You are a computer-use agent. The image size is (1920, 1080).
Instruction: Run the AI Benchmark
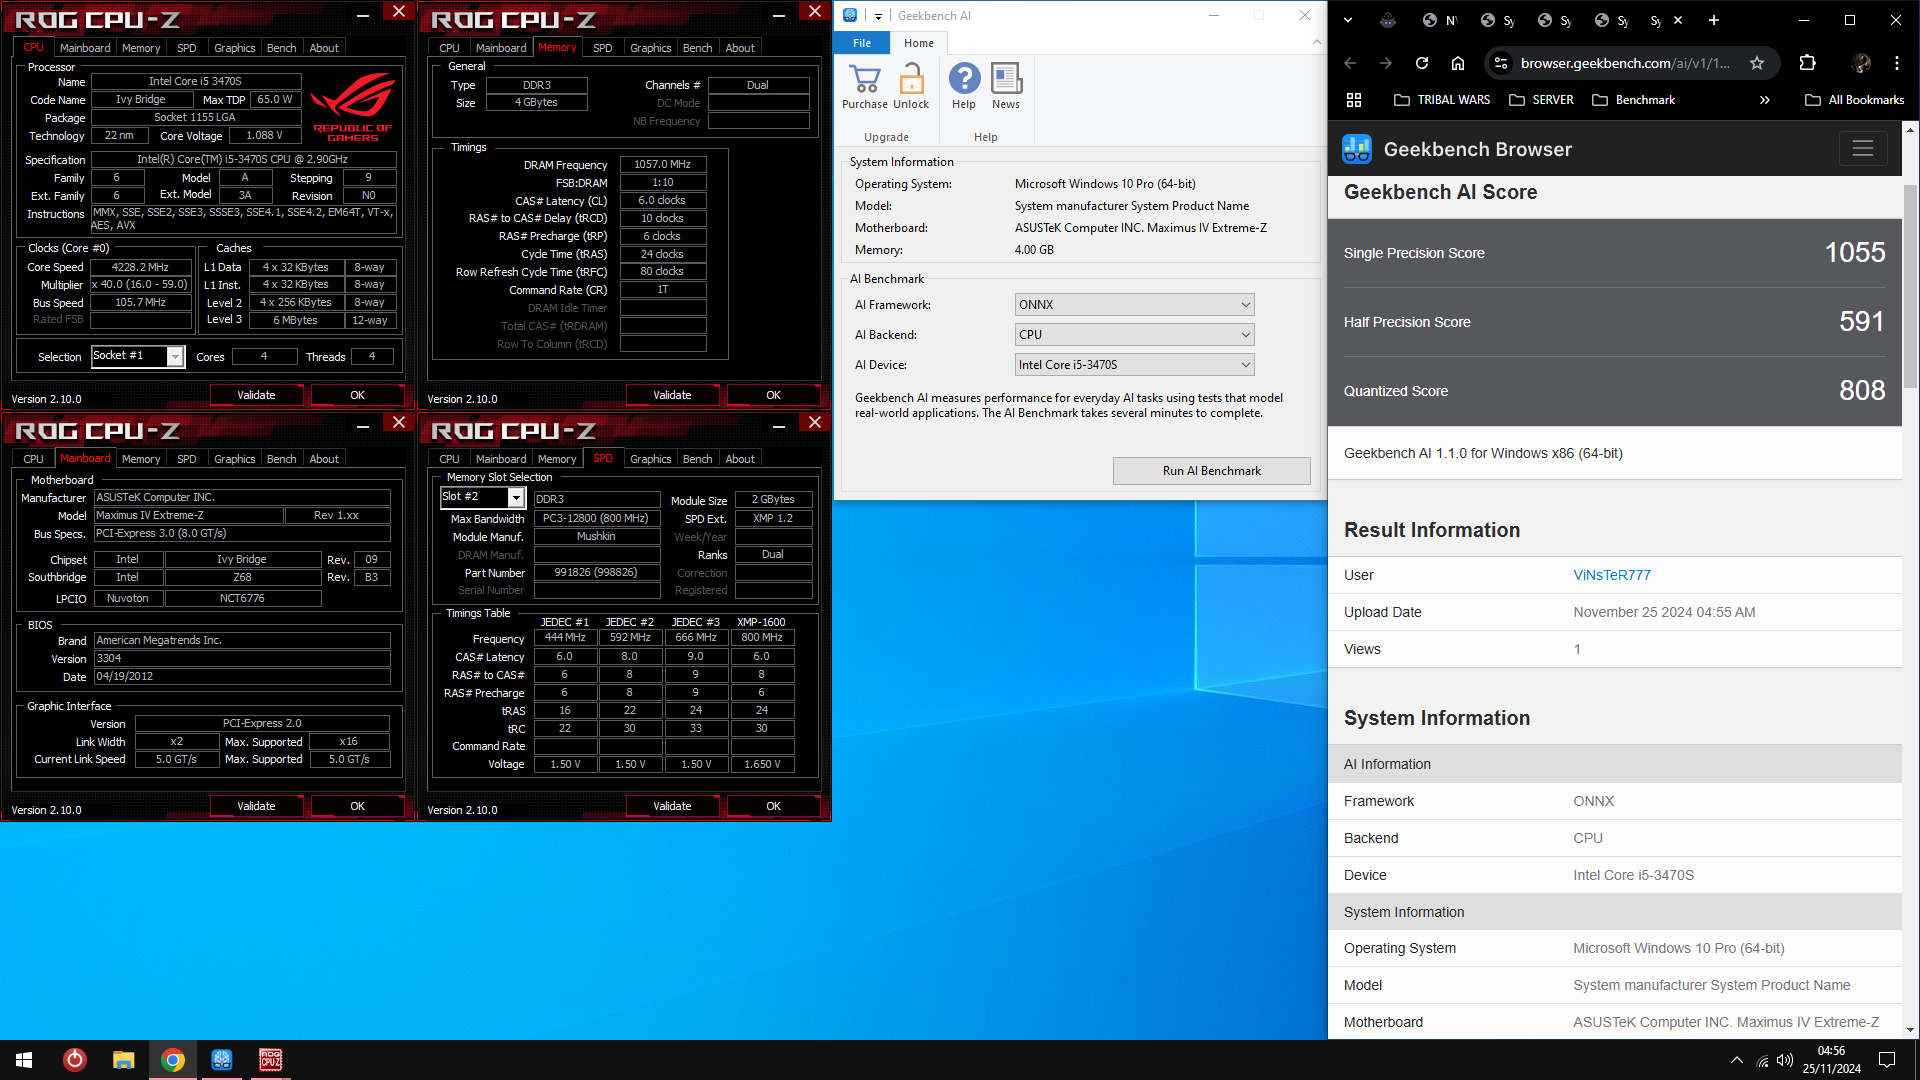click(1211, 471)
